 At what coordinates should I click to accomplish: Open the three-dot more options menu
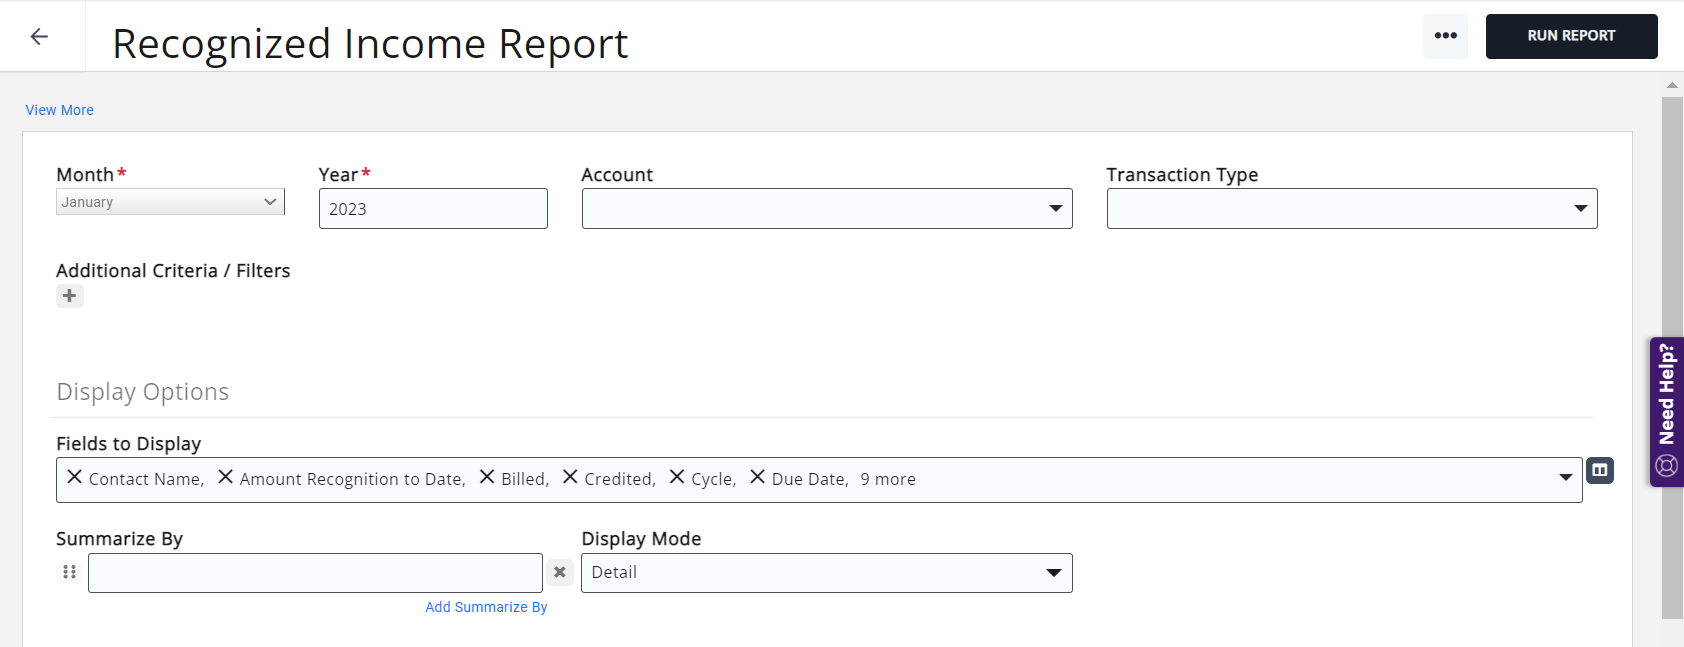coord(1445,36)
